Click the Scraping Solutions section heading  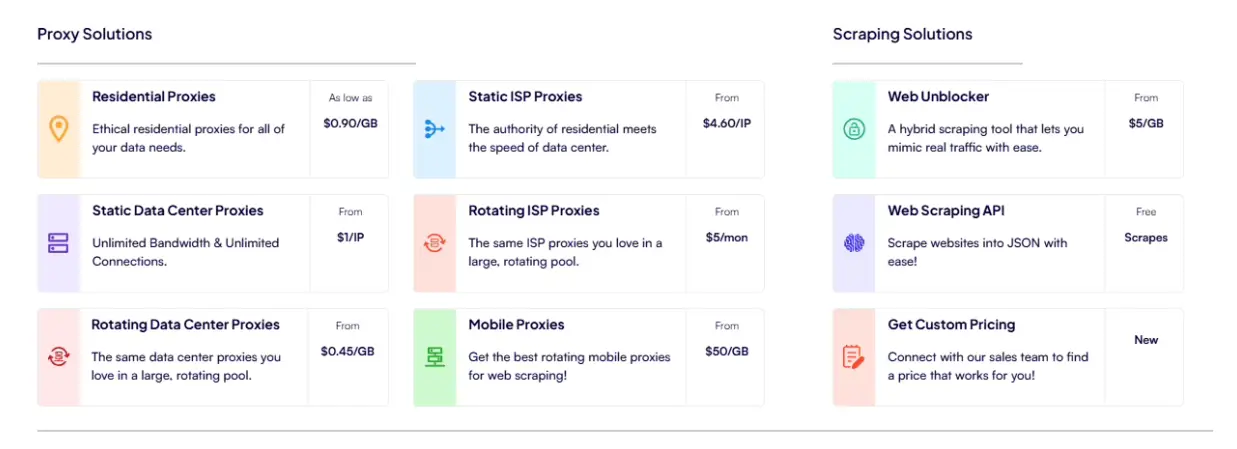pos(902,34)
